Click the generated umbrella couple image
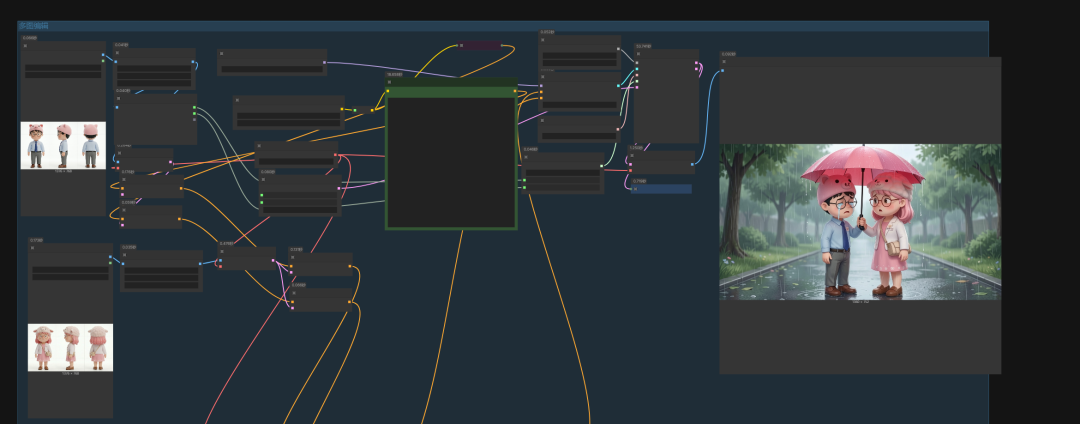1080x424 pixels. click(860, 222)
